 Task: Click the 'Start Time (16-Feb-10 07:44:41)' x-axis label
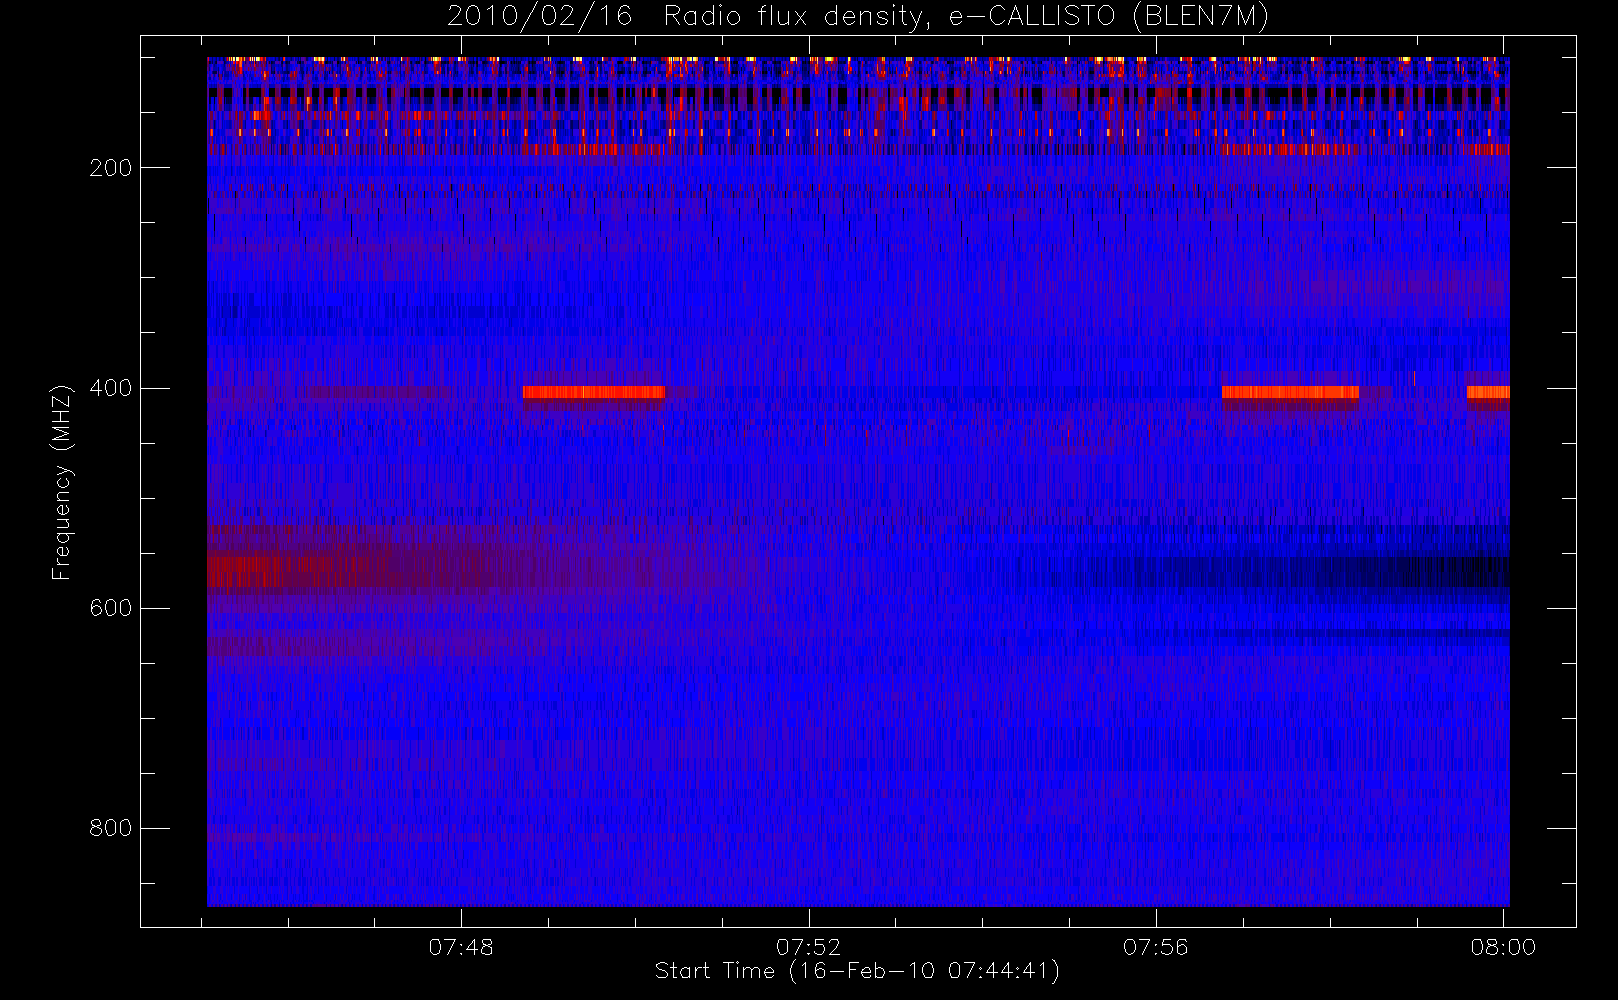pos(857,971)
